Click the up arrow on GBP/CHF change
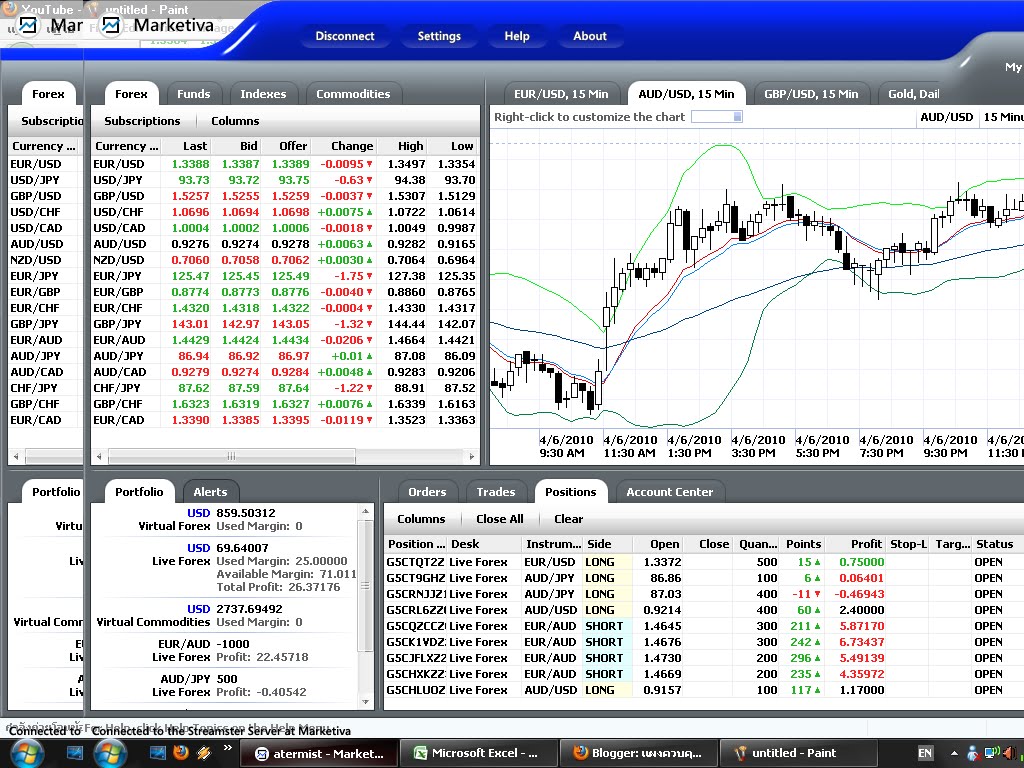Screen dimensions: 1024x768 pos(370,404)
